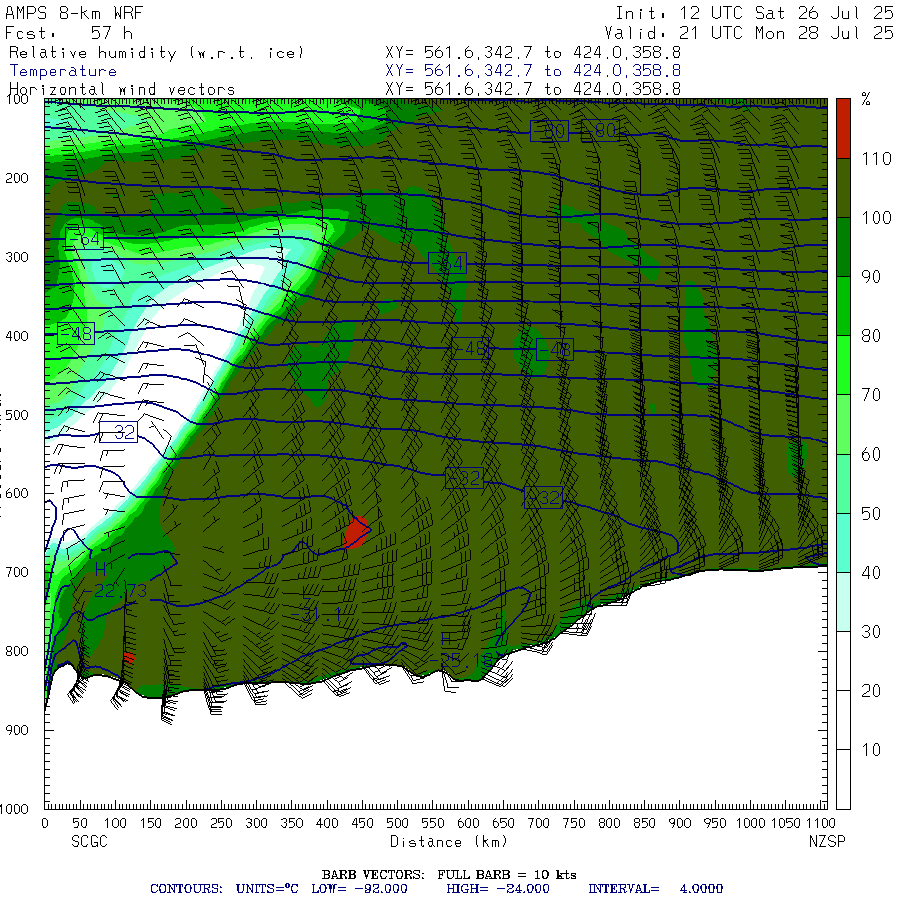
Task: Click the blue XY coordinates line beside Temperature
Action: (533, 71)
